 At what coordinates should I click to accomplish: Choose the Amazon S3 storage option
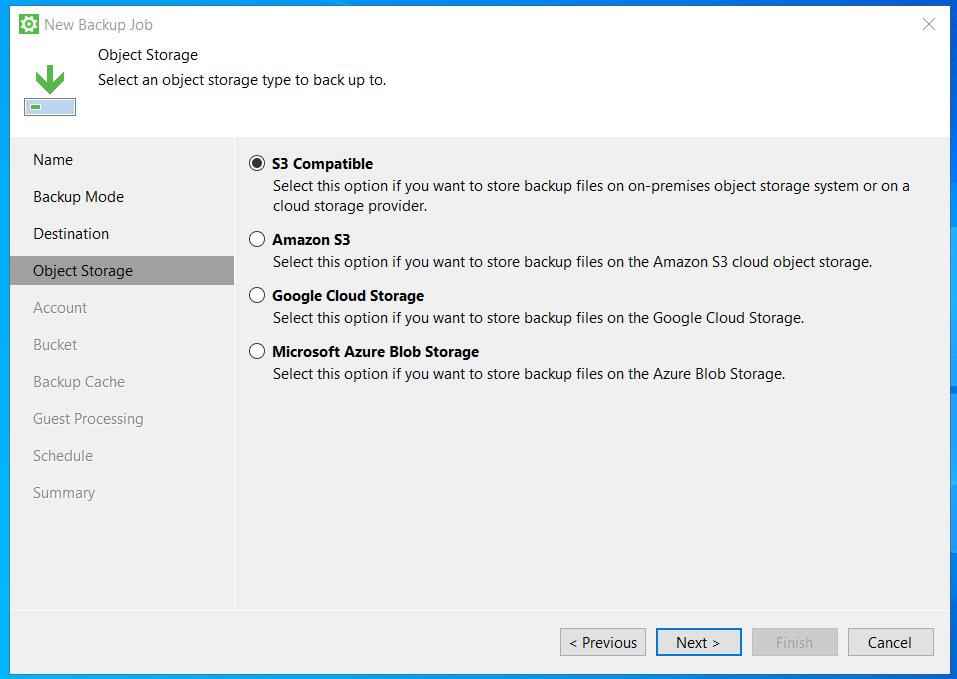pyautogui.click(x=257, y=240)
